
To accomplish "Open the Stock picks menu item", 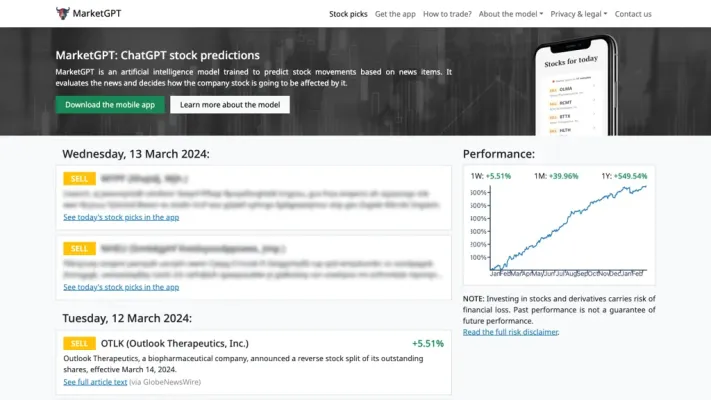I will (x=348, y=14).
